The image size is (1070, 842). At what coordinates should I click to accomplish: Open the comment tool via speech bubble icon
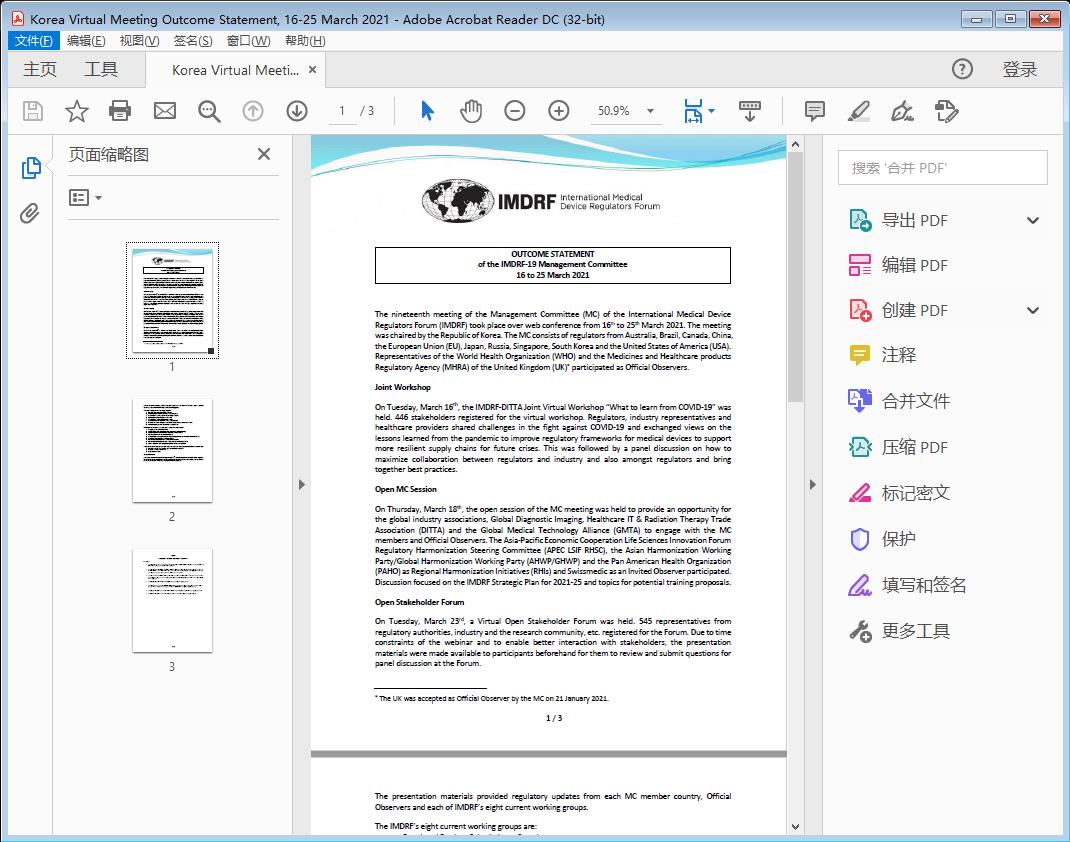814,111
